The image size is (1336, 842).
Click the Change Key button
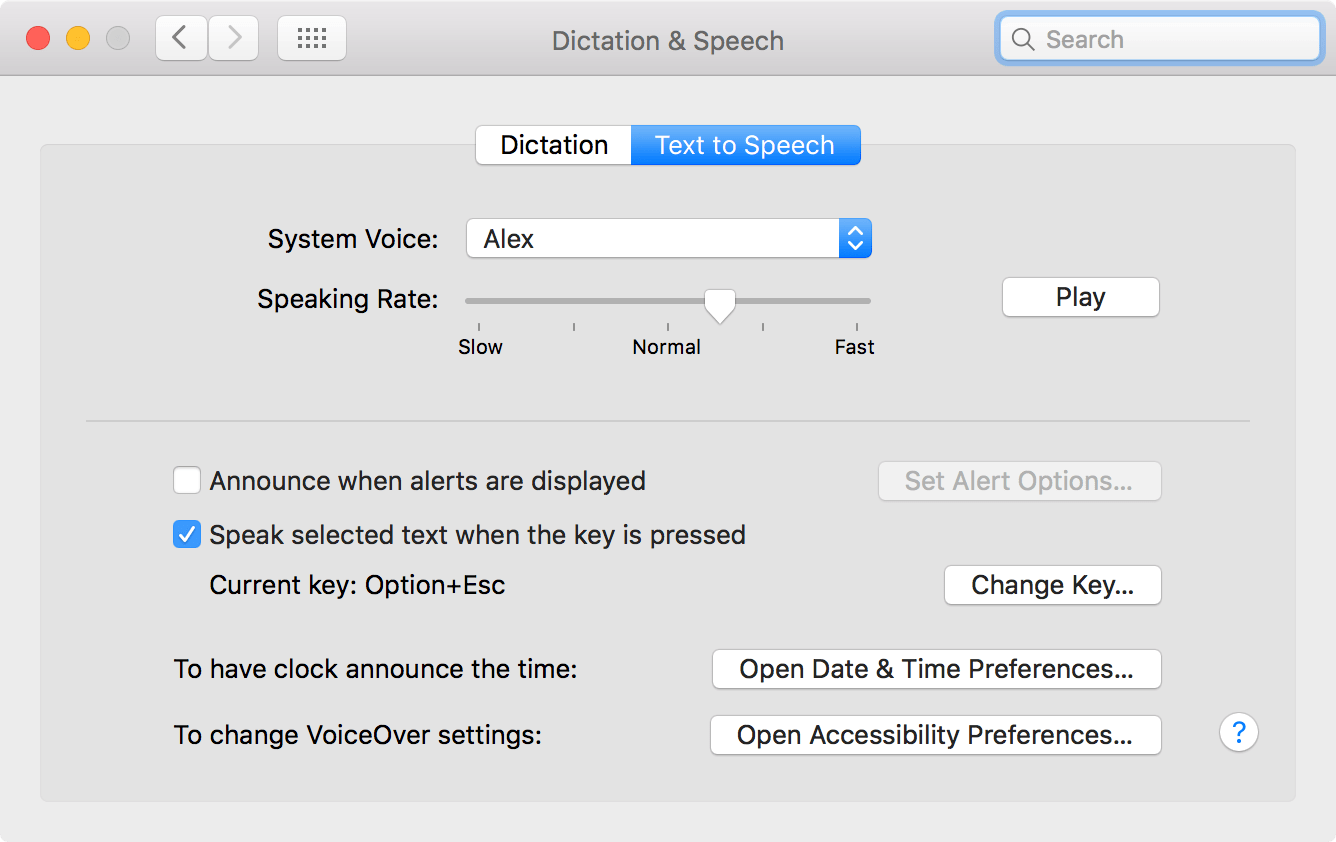1052,585
